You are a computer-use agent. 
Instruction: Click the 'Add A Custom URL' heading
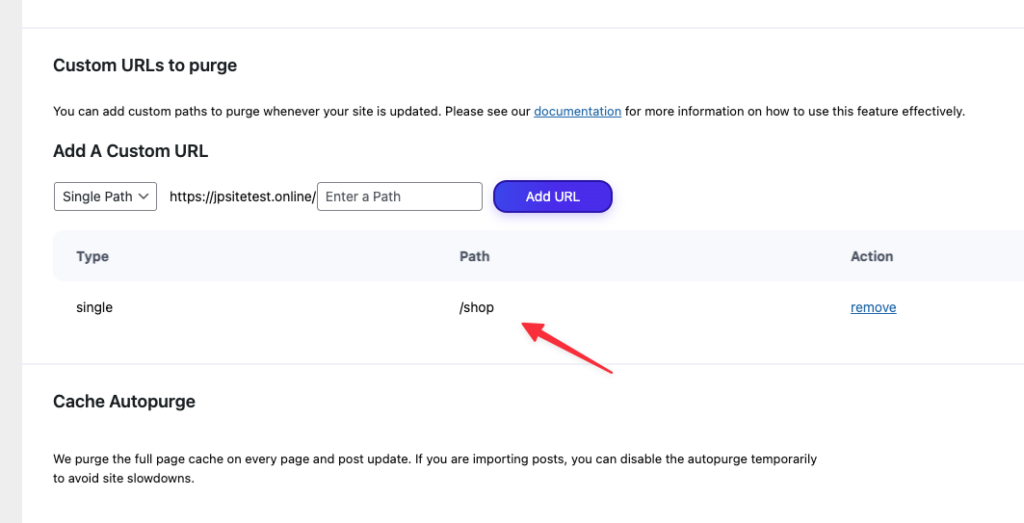click(130, 152)
